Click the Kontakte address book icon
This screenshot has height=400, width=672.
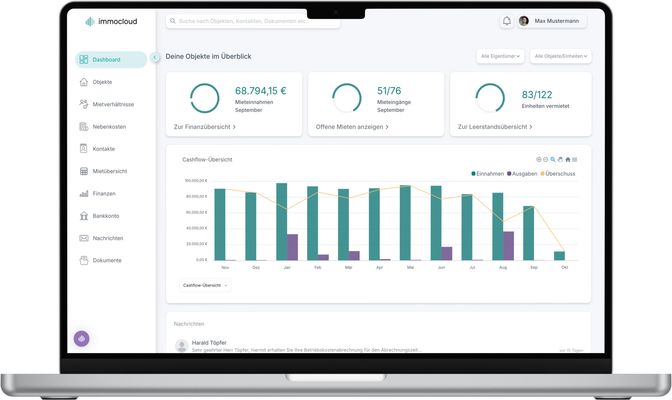[x=84, y=149]
